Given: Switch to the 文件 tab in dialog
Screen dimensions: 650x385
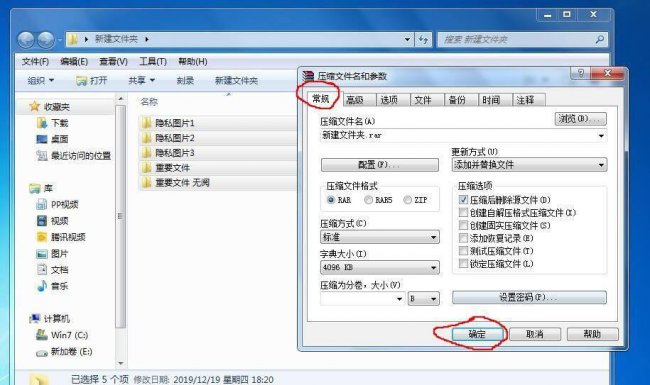Looking at the screenshot, I should [423, 100].
